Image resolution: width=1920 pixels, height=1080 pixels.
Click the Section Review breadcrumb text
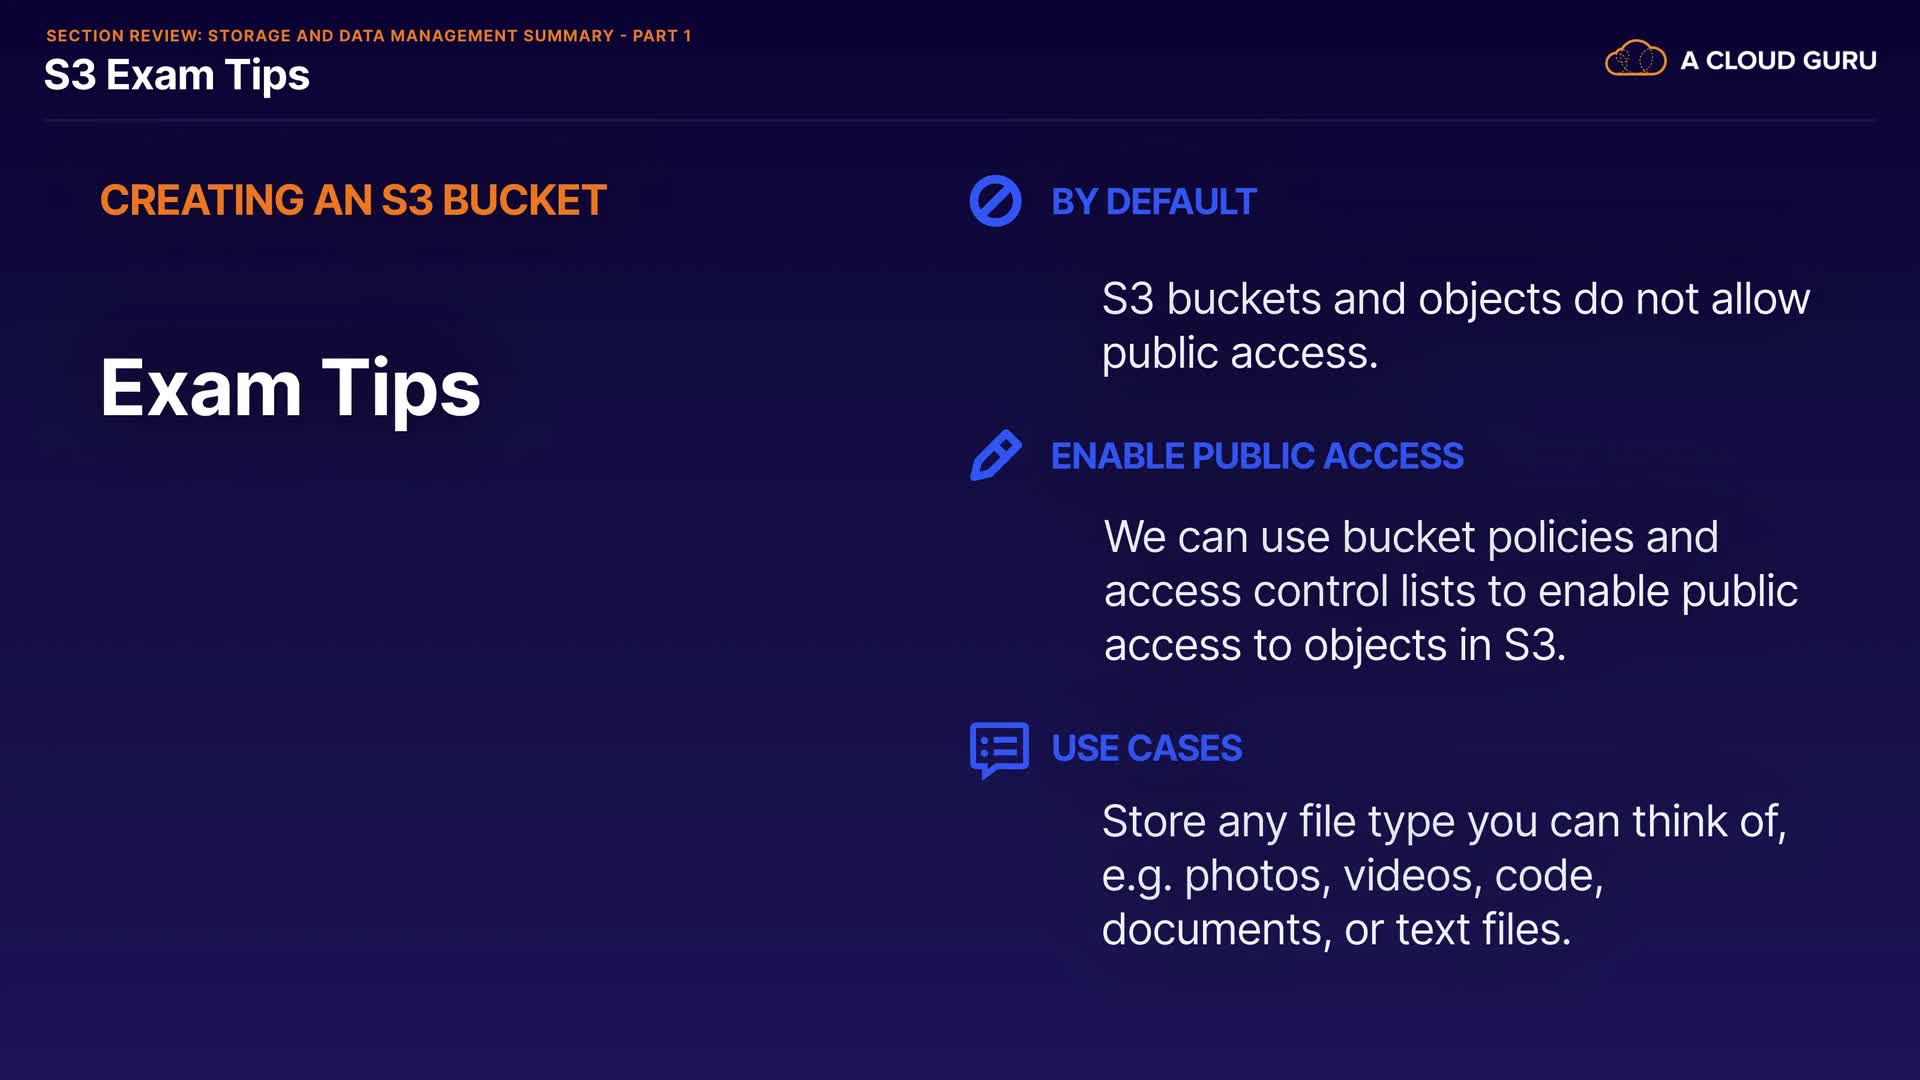coord(368,36)
